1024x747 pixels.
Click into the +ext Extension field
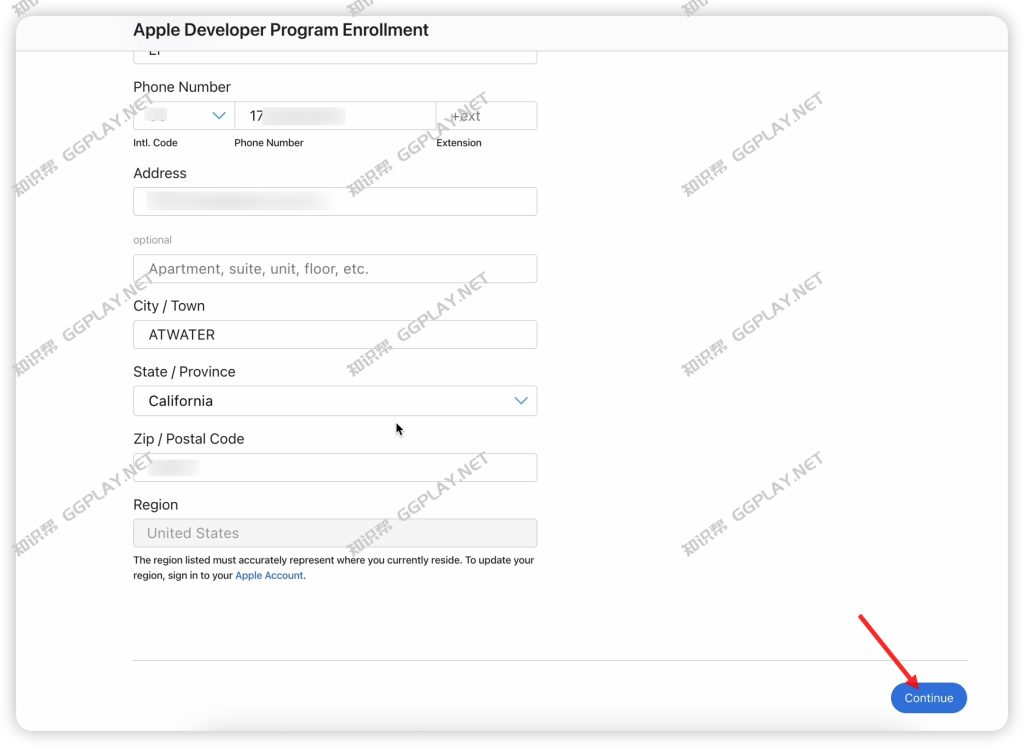pyautogui.click(x=487, y=116)
